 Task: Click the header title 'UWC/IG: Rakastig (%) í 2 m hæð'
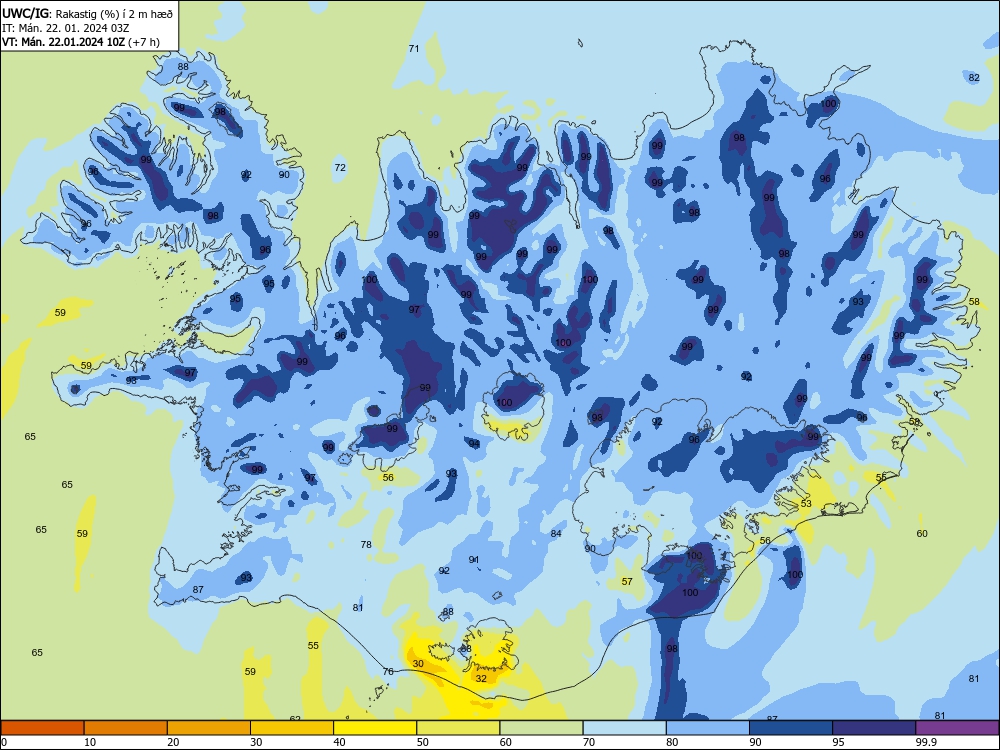(87, 12)
